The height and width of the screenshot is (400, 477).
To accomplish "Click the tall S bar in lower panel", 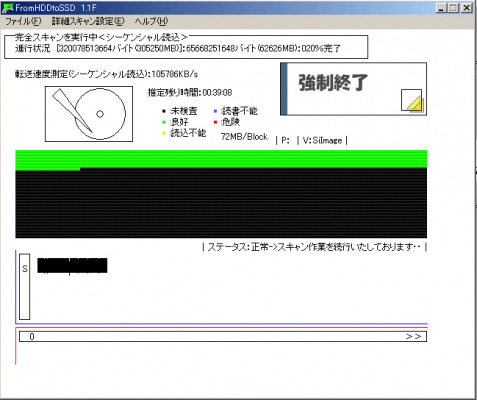I will [x=24, y=287].
